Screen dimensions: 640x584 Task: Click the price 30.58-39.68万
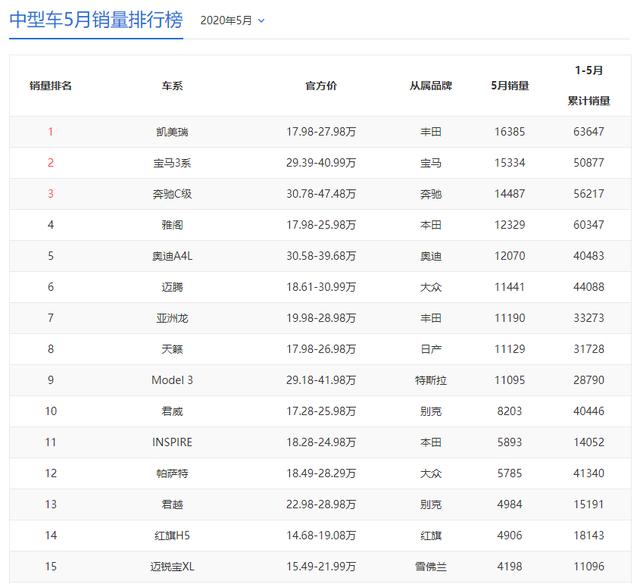click(x=321, y=256)
